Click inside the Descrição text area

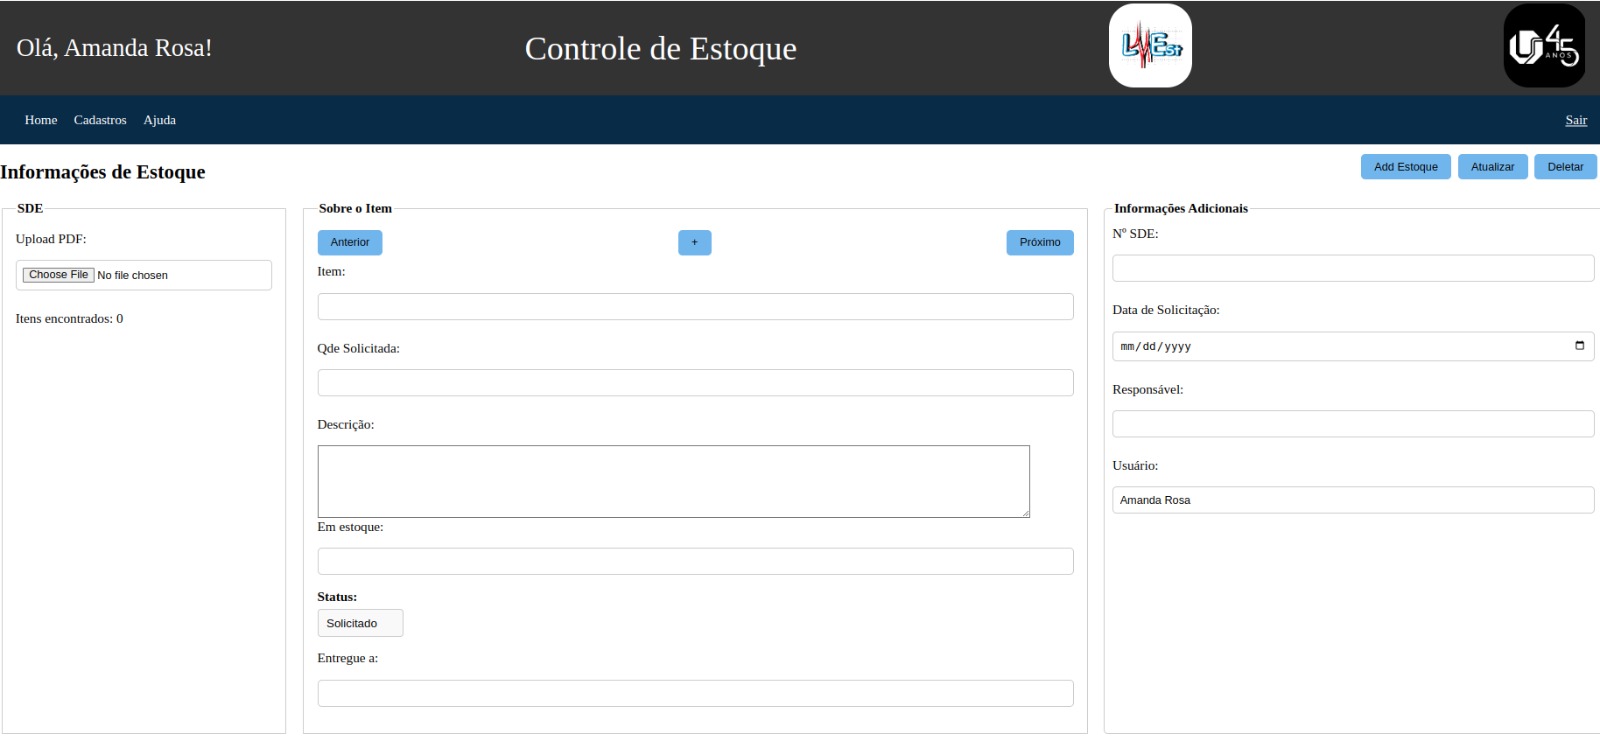point(673,481)
